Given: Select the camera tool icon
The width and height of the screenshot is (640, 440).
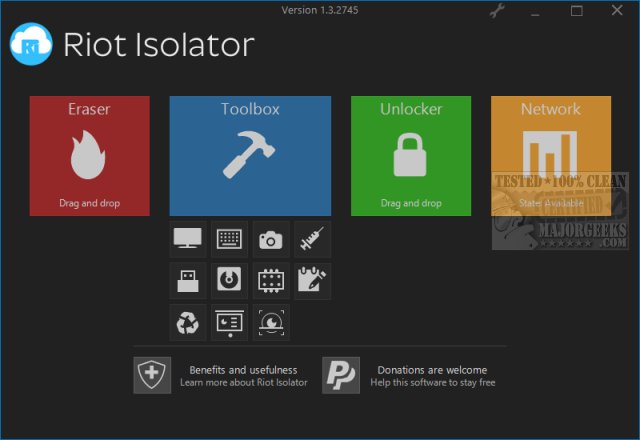Looking at the screenshot, I should [x=271, y=239].
